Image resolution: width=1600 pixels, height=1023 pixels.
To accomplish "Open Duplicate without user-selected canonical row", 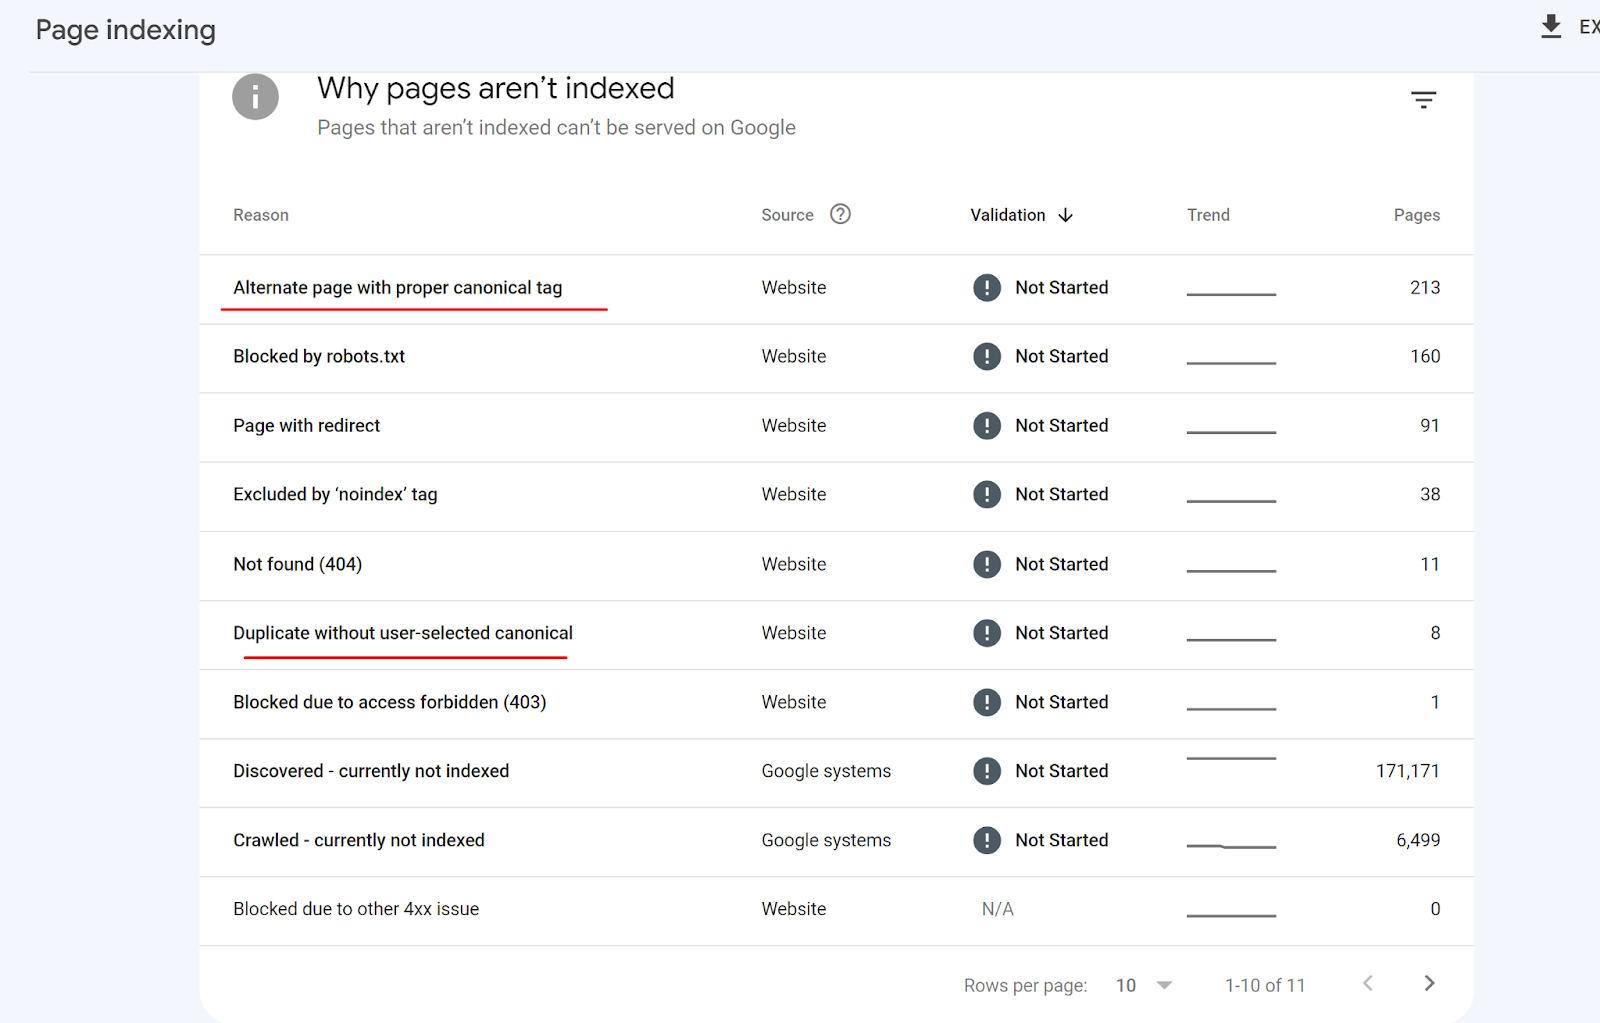I will (402, 633).
